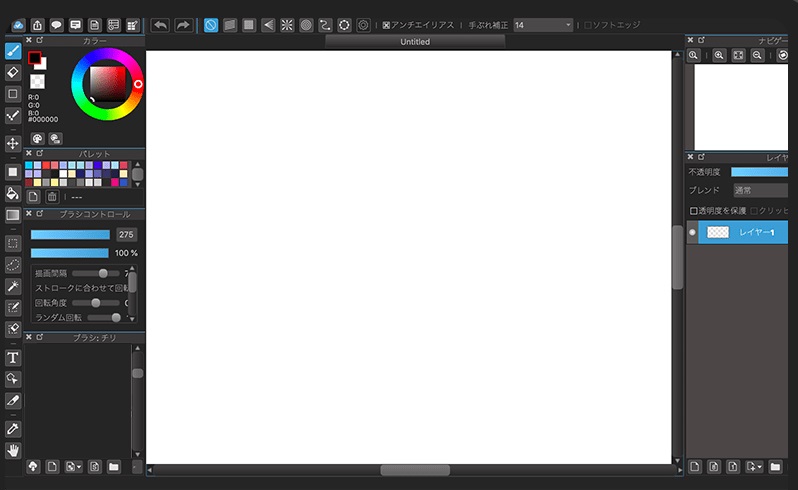
Task: Enable curve snap
Action: coord(325,25)
